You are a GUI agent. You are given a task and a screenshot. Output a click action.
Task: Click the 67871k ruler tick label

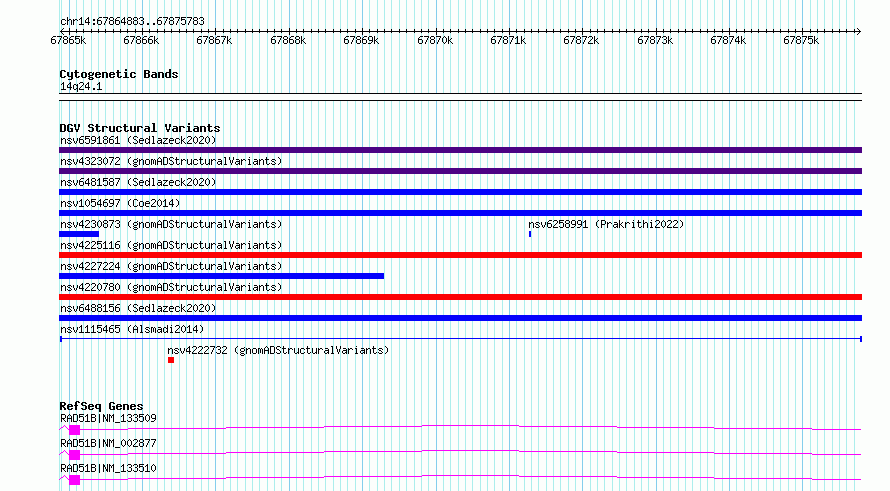pyautogui.click(x=508, y=40)
